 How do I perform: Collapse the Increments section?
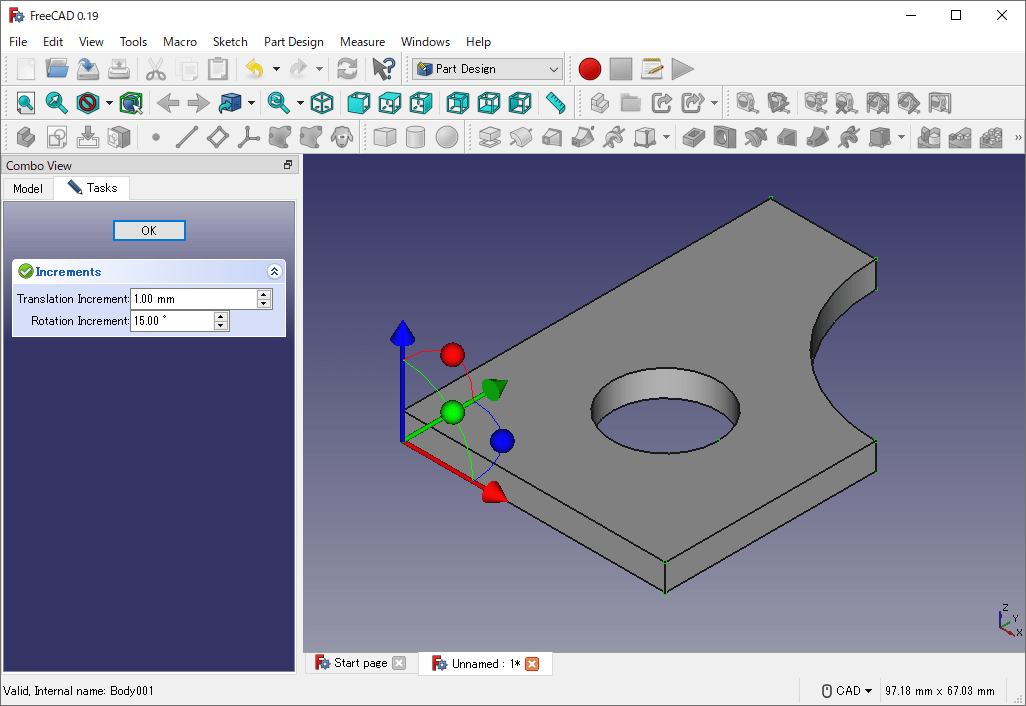pos(275,271)
